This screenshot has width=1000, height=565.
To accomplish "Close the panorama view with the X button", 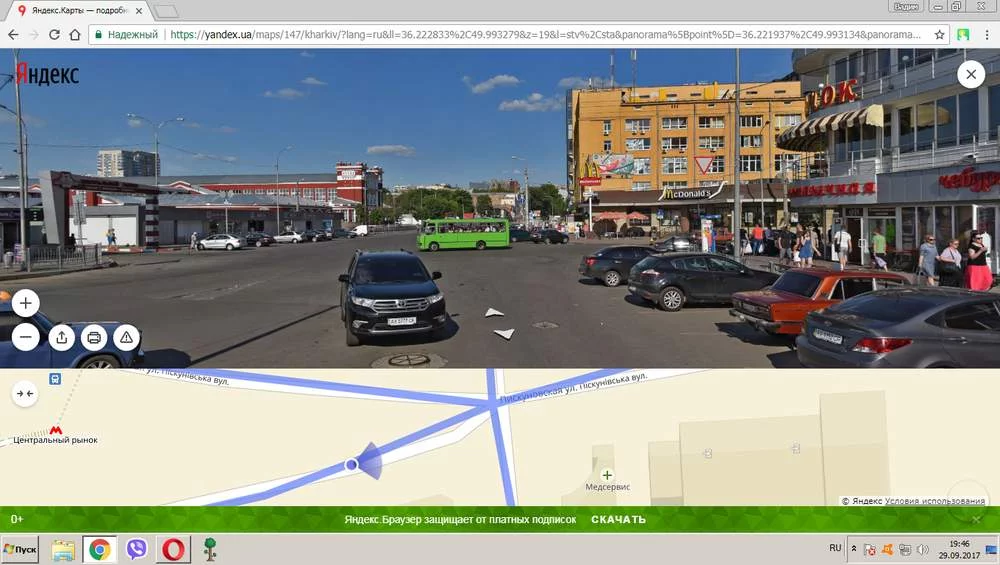I will (x=970, y=75).
